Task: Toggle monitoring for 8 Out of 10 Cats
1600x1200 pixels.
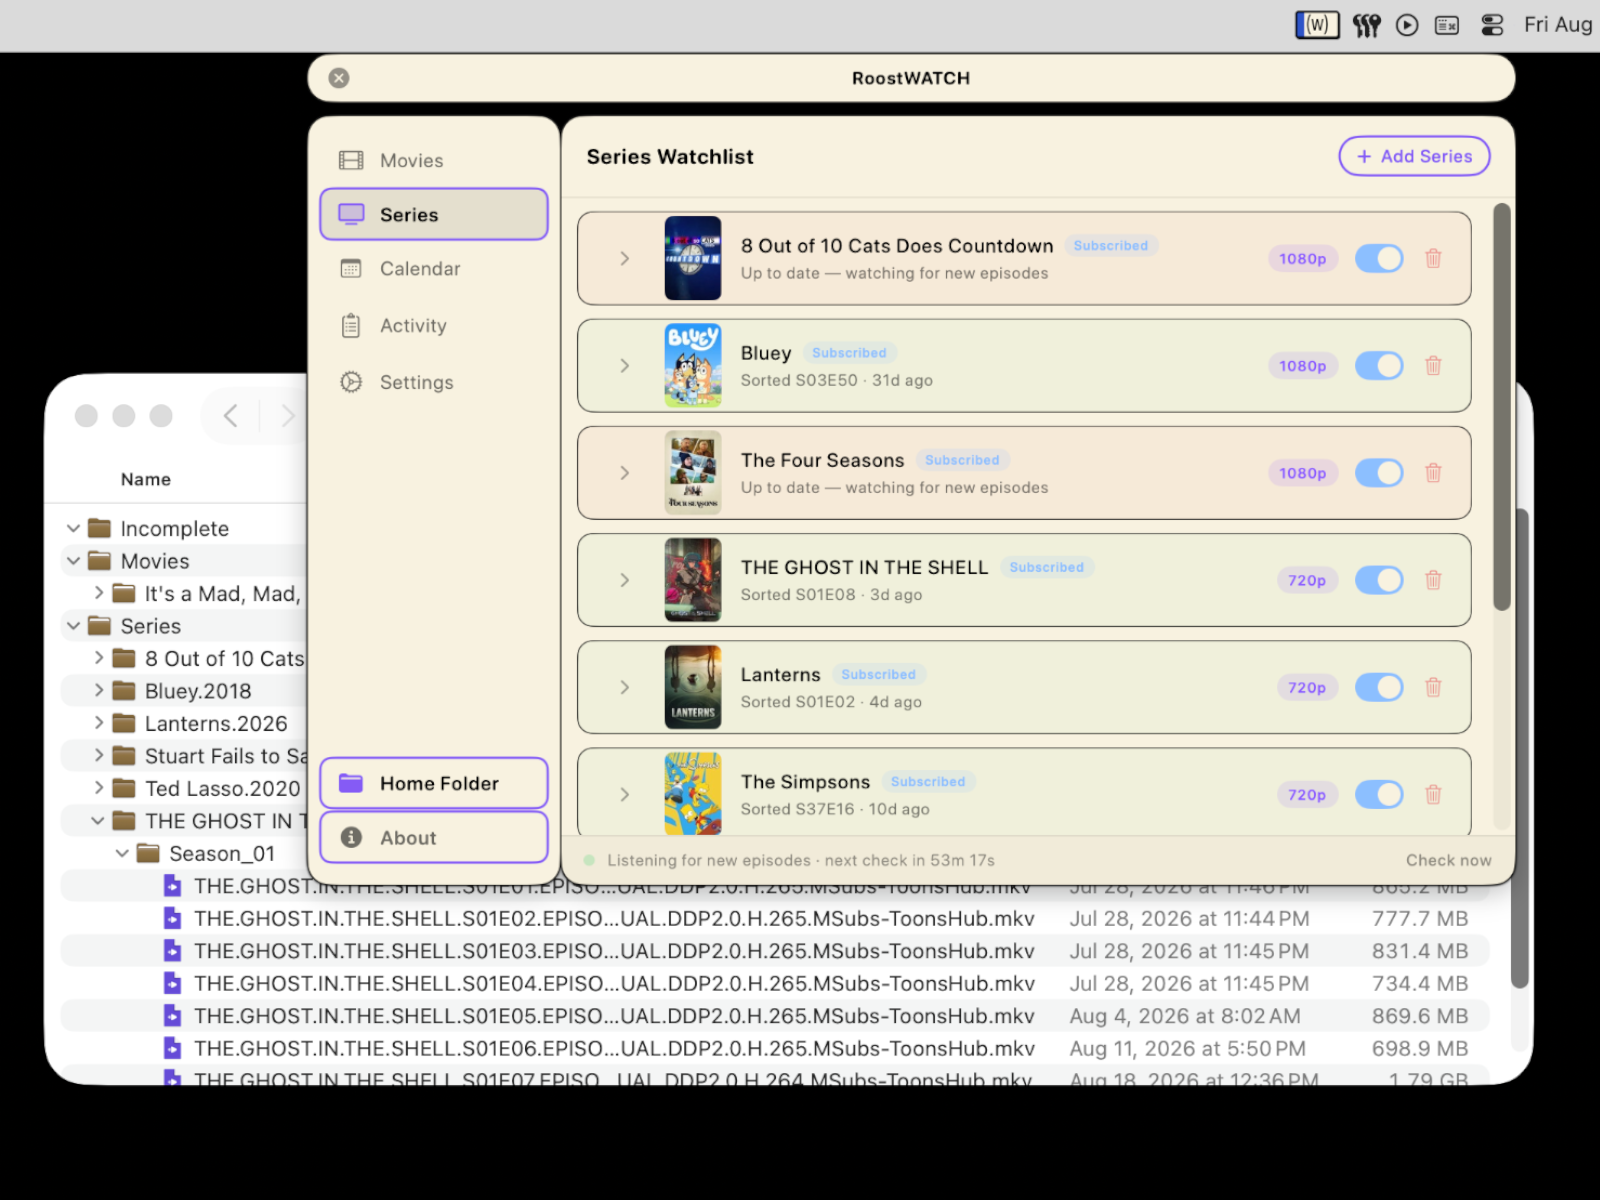Action: [x=1379, y=258]
